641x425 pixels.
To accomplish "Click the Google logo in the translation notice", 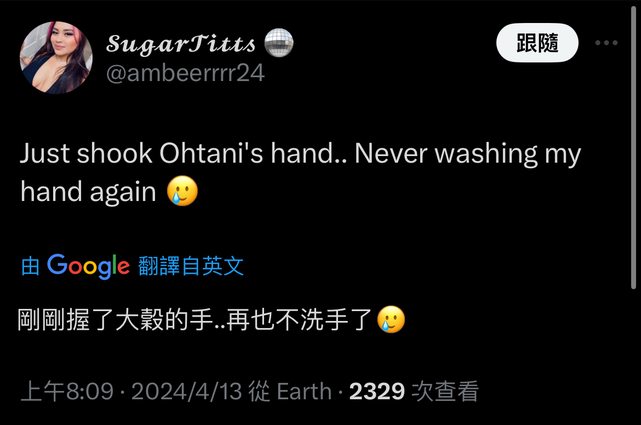I will click(88, 266).
